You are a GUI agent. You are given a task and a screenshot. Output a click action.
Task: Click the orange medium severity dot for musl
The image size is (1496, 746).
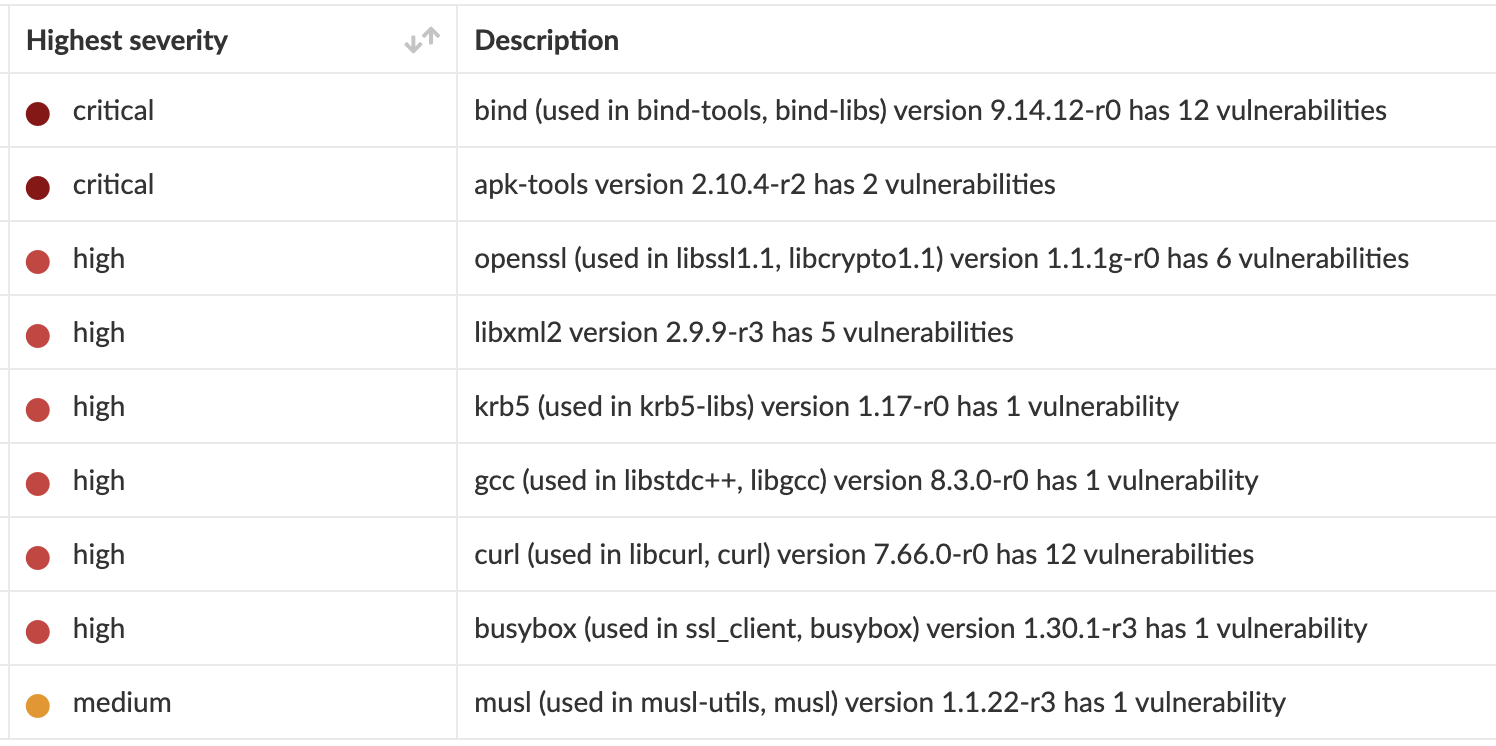(x=38, y=705)
